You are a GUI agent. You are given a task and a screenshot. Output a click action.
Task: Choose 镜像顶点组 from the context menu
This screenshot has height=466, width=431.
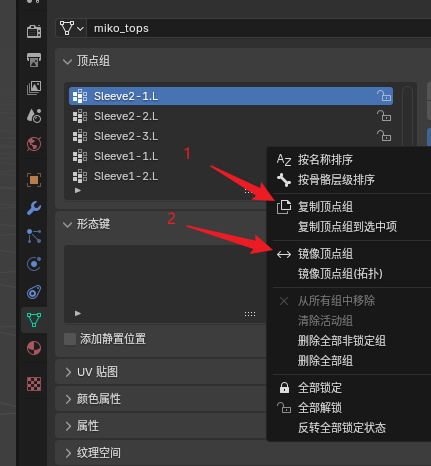click(x=352, y=254)
